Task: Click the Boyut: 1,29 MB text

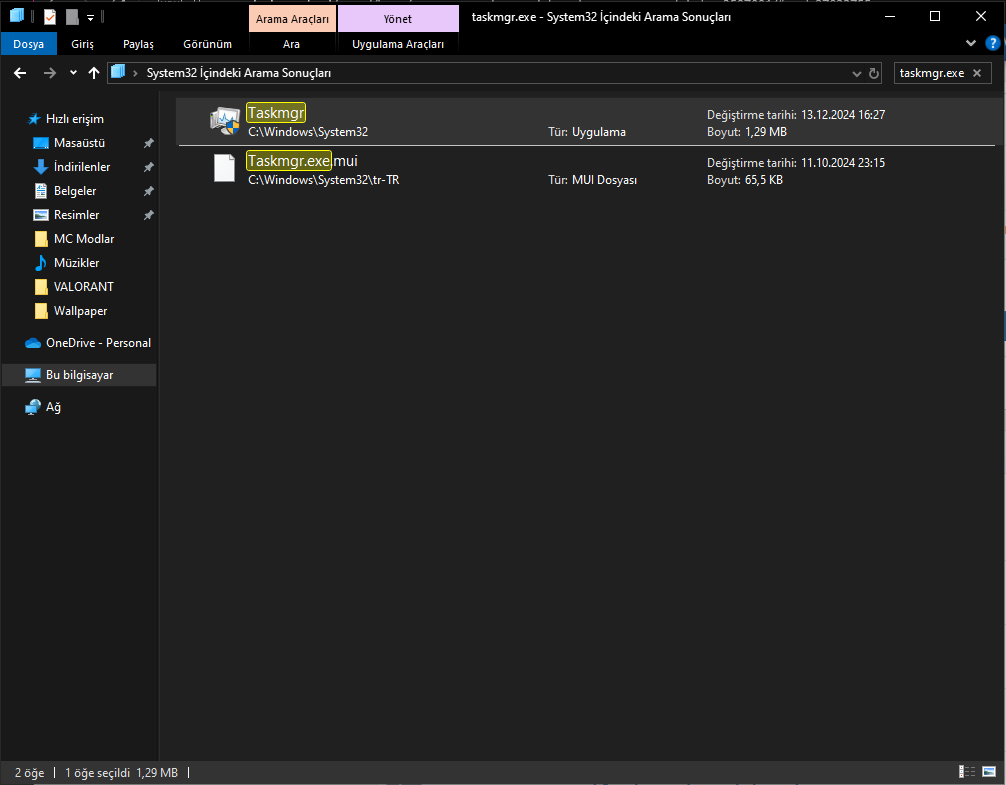Action: point(747,132)
